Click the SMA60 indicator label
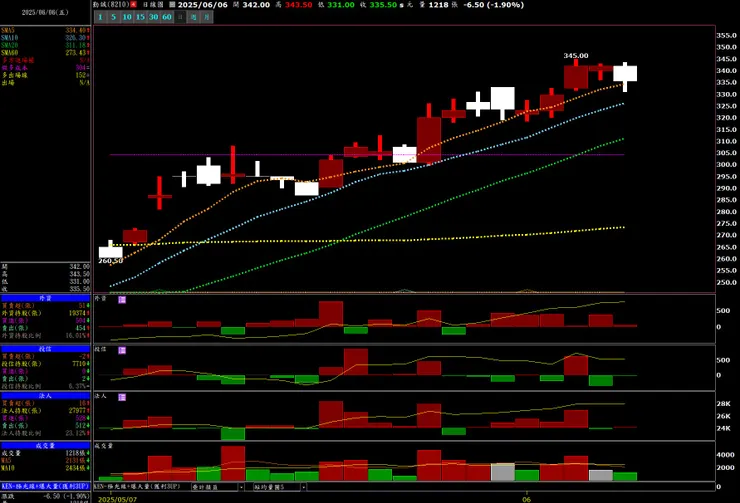Screen dimensions: 740x503 tap(9, 53)
